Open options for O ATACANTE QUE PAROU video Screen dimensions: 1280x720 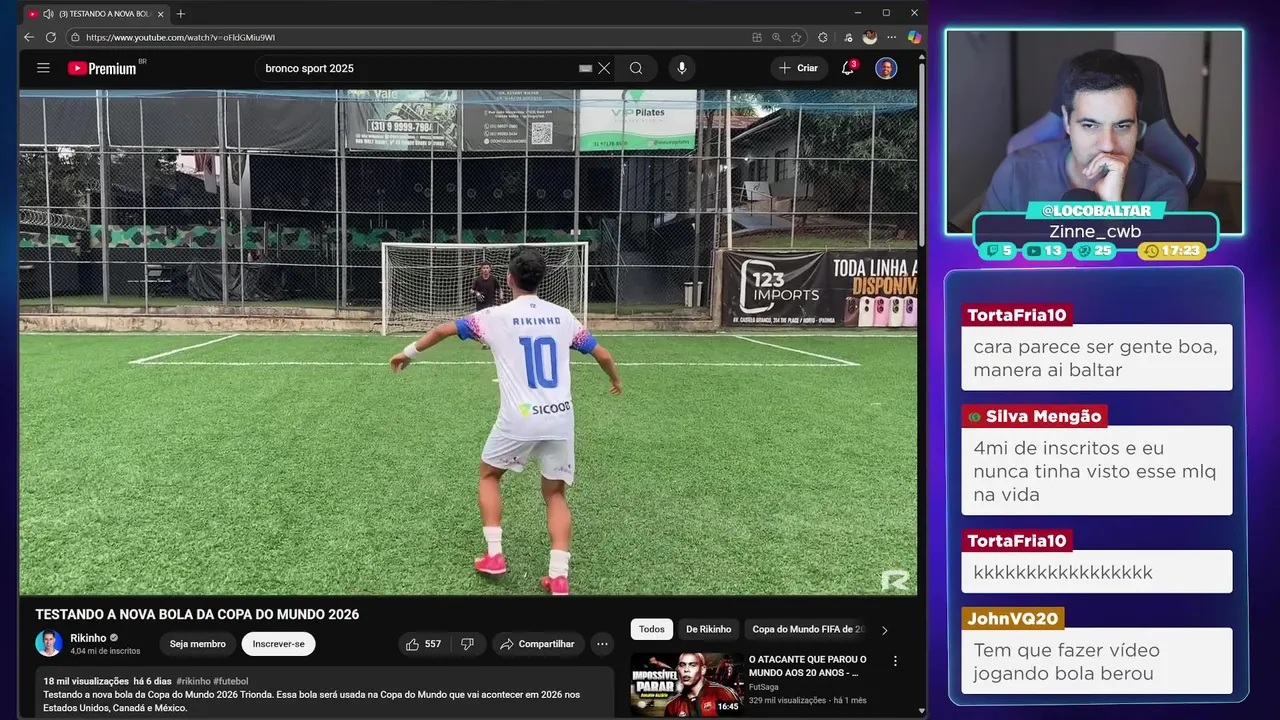[x=895, y=661]
